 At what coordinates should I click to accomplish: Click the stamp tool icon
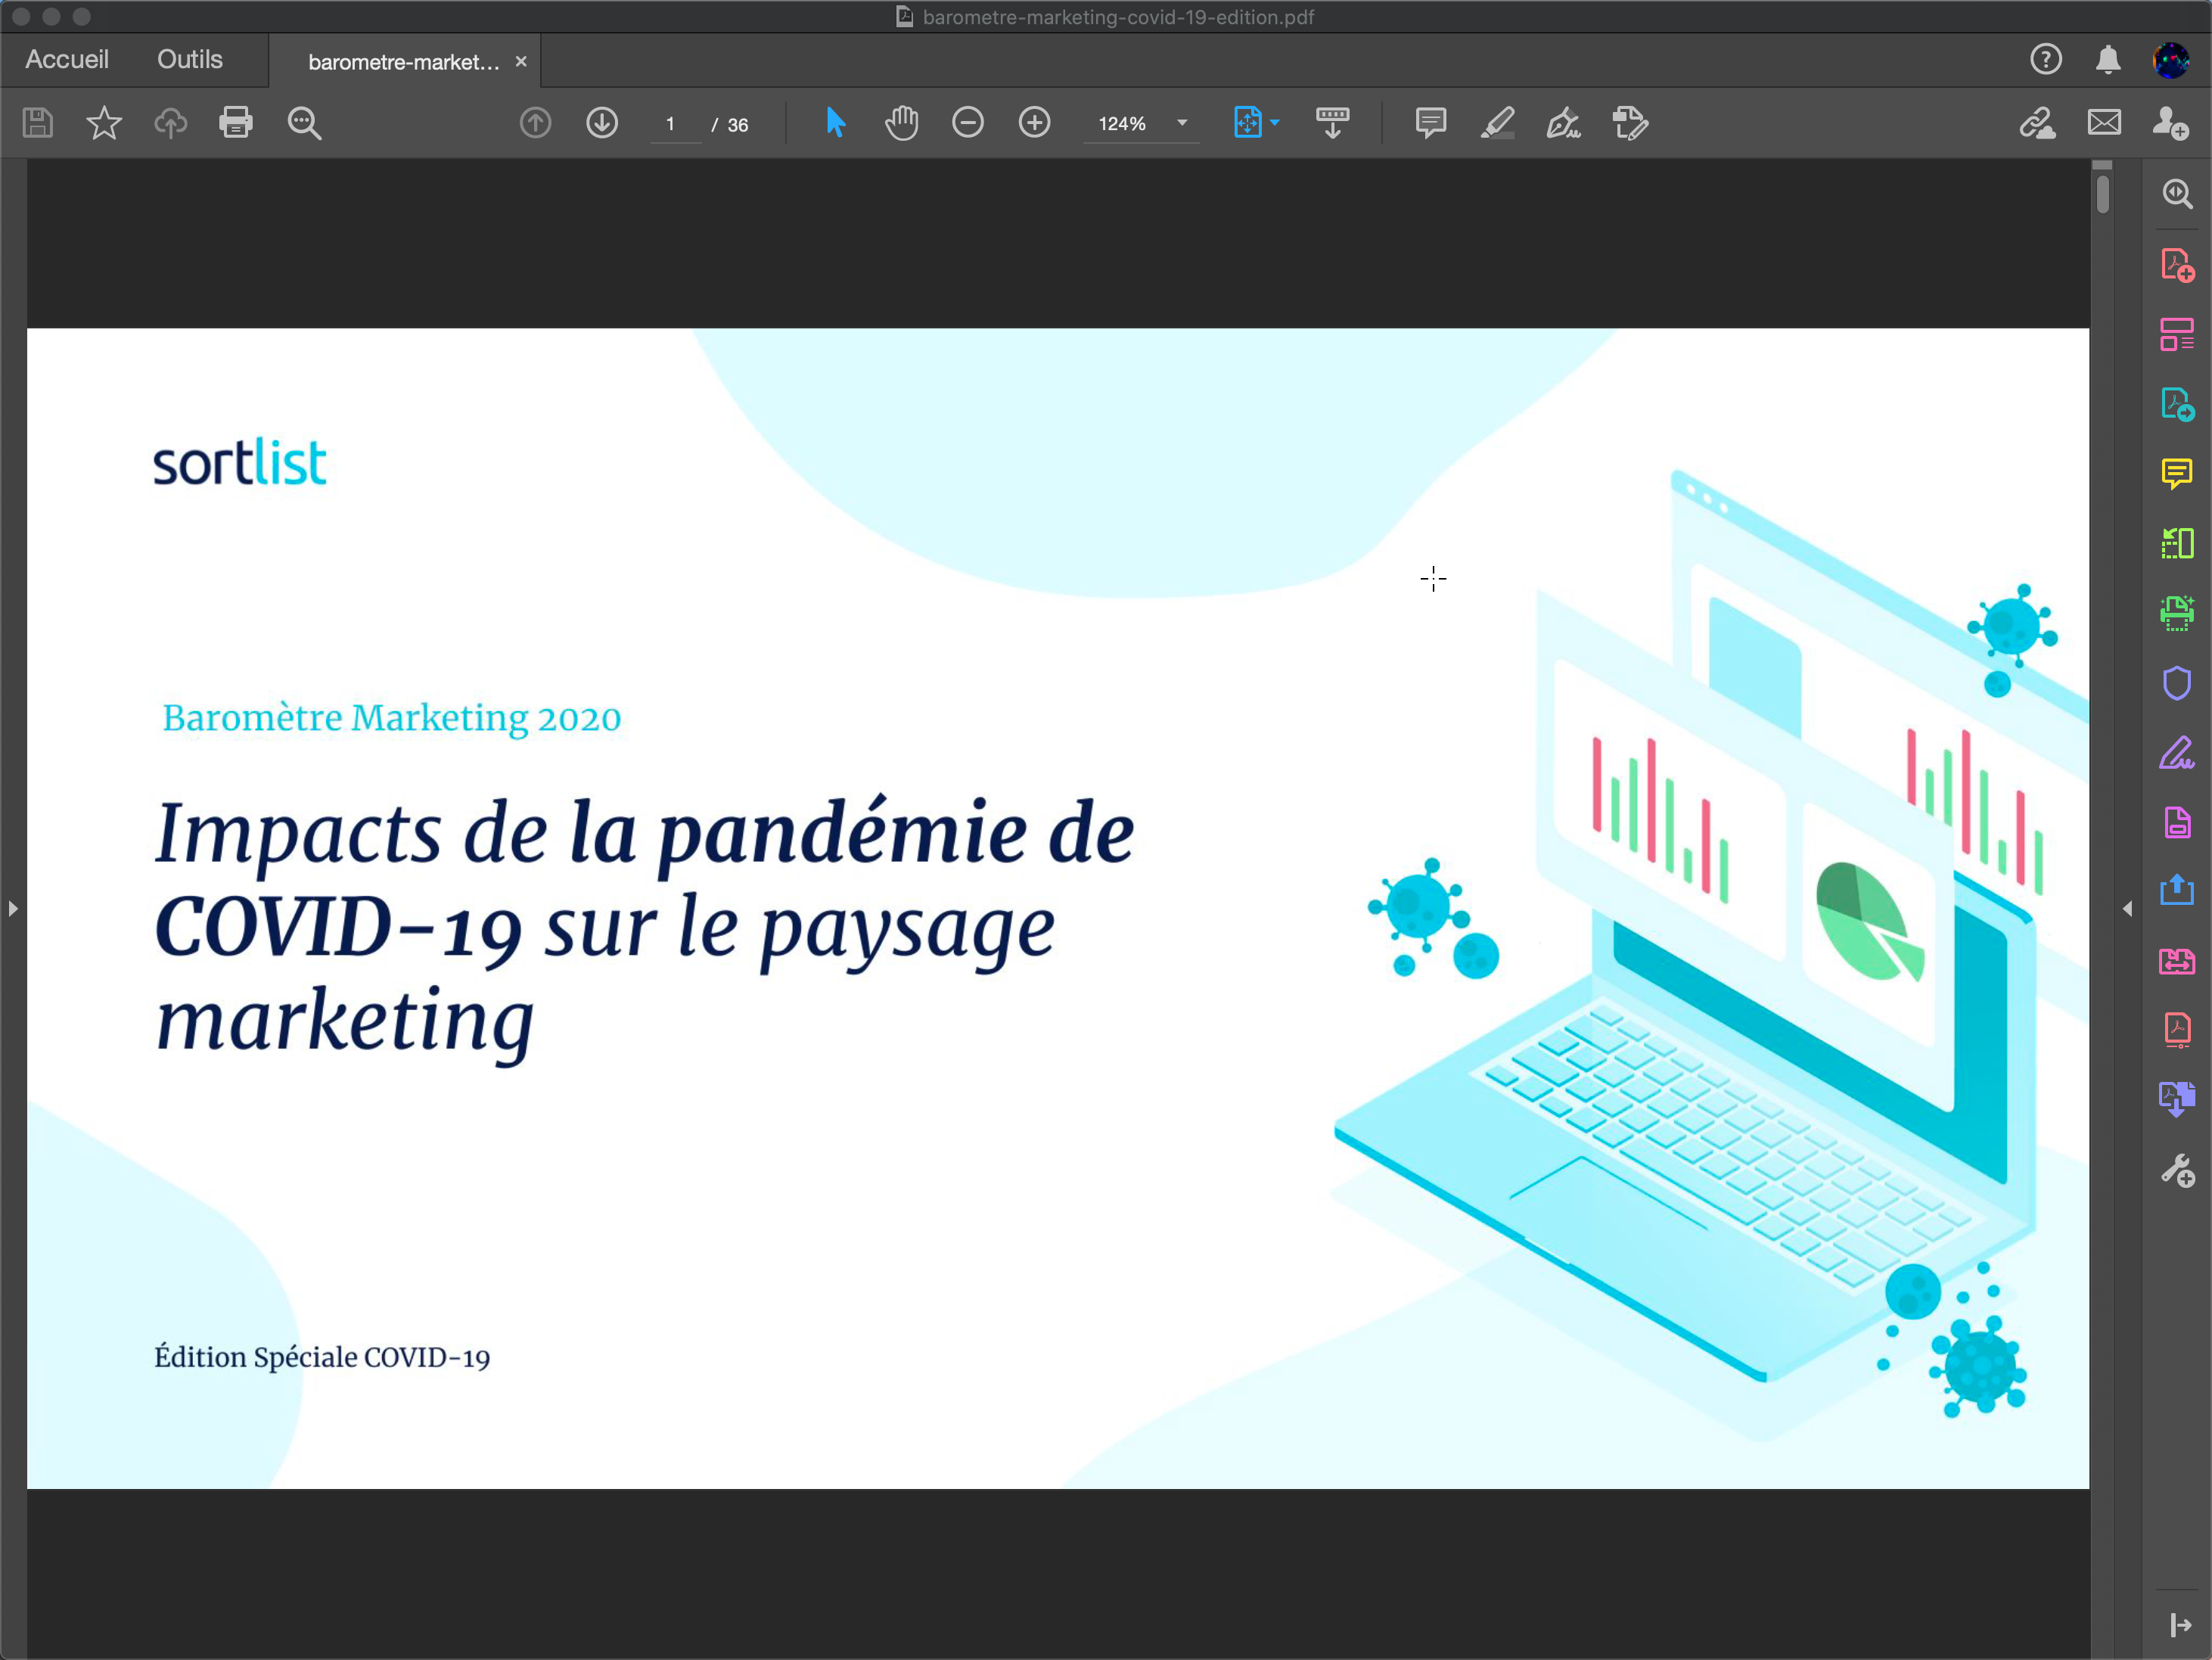click(1630, 123)
